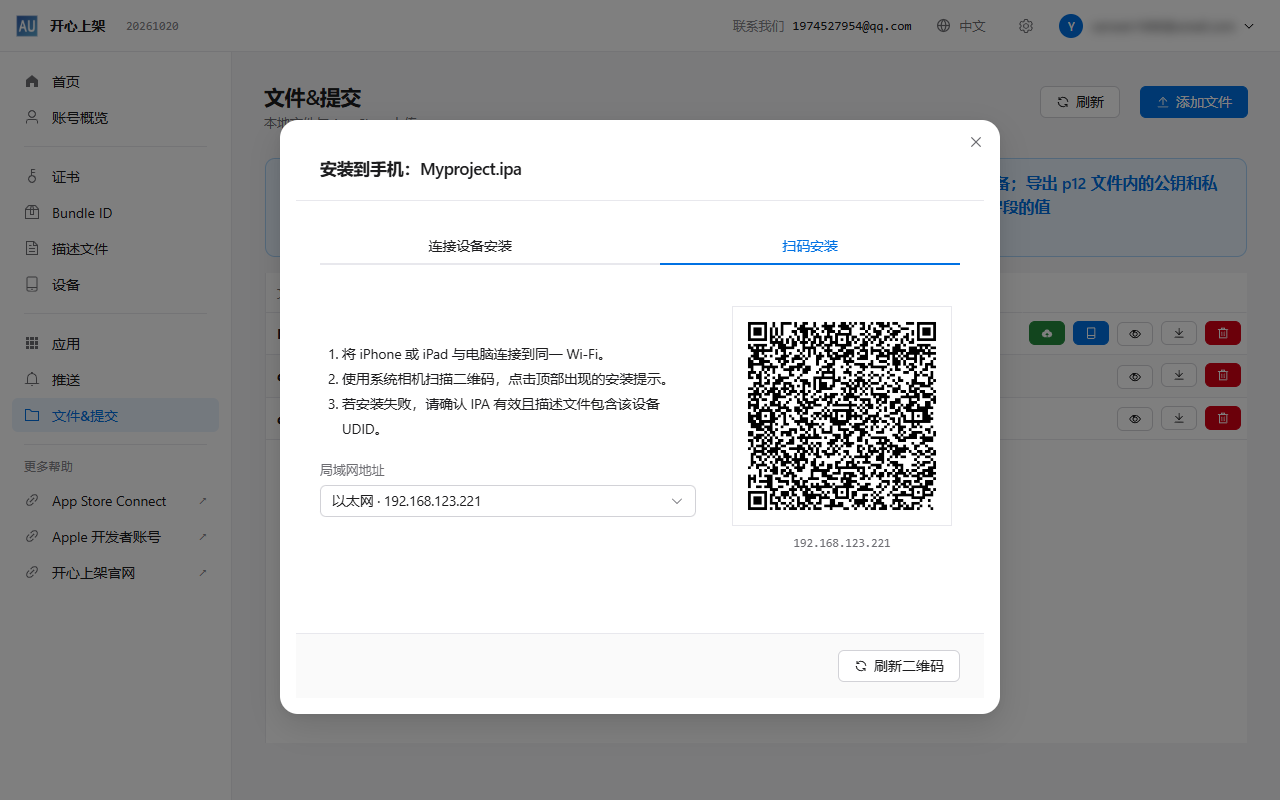Viewport: 1280px width, 800px height.
Task: Switch to the 连接设备安装 tab
Action: (x=470, y=246)
